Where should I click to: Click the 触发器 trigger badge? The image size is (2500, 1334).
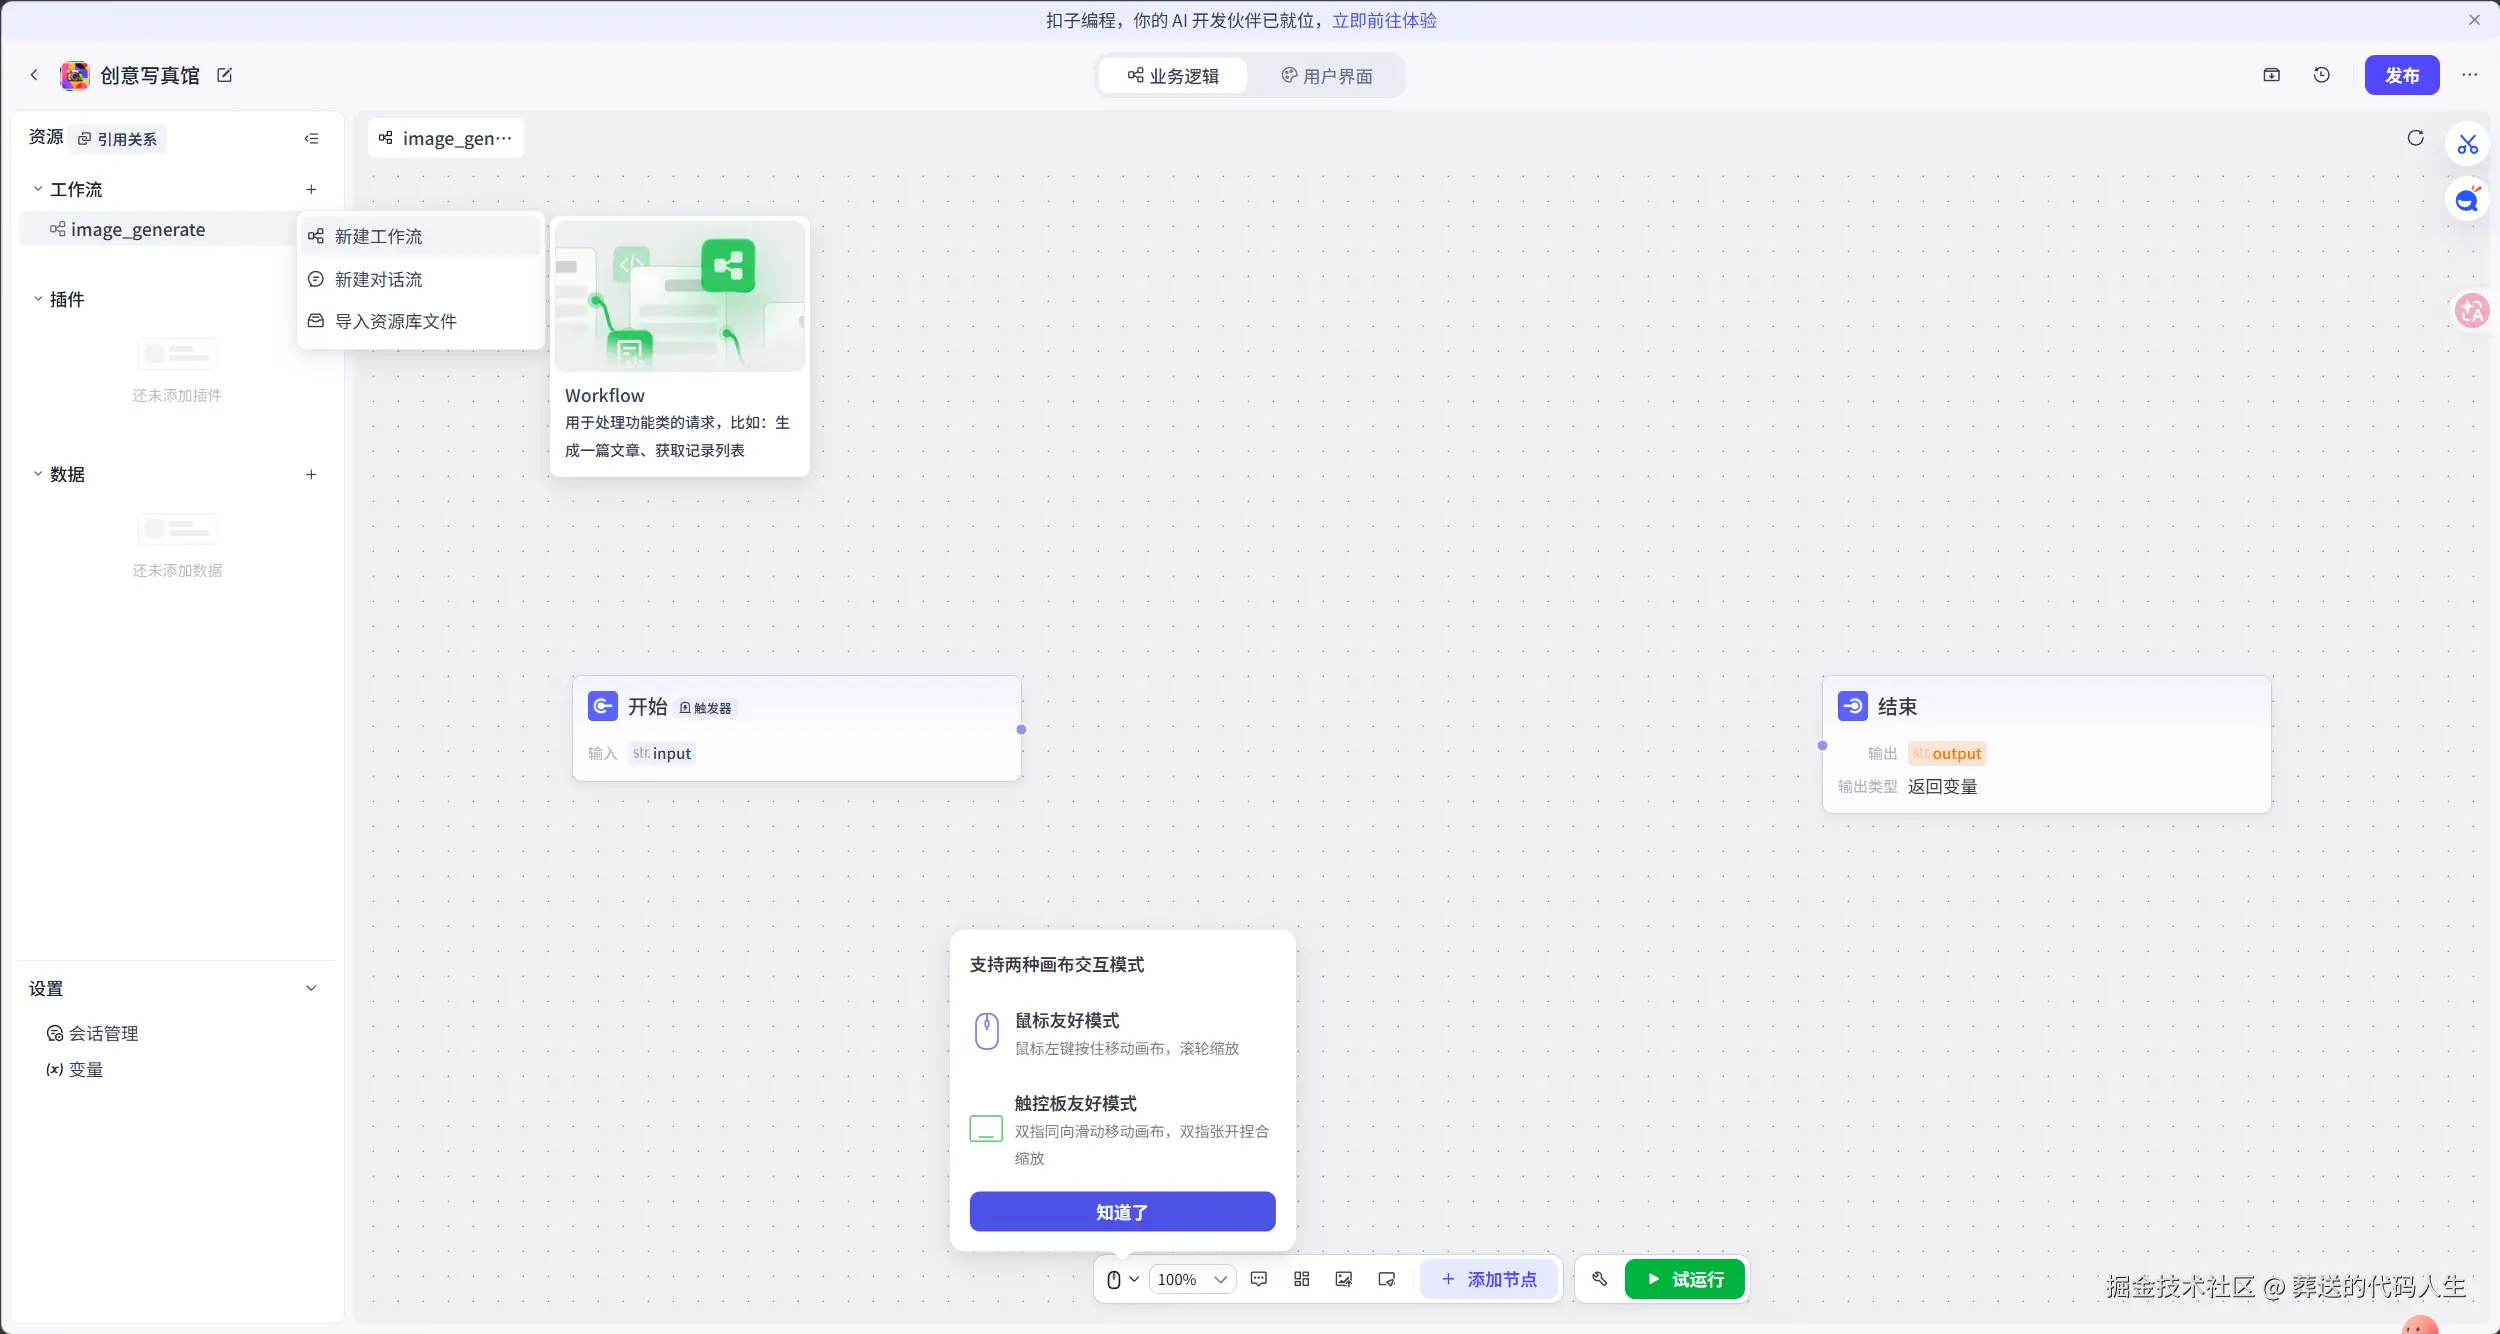click(x=706, y=707)
